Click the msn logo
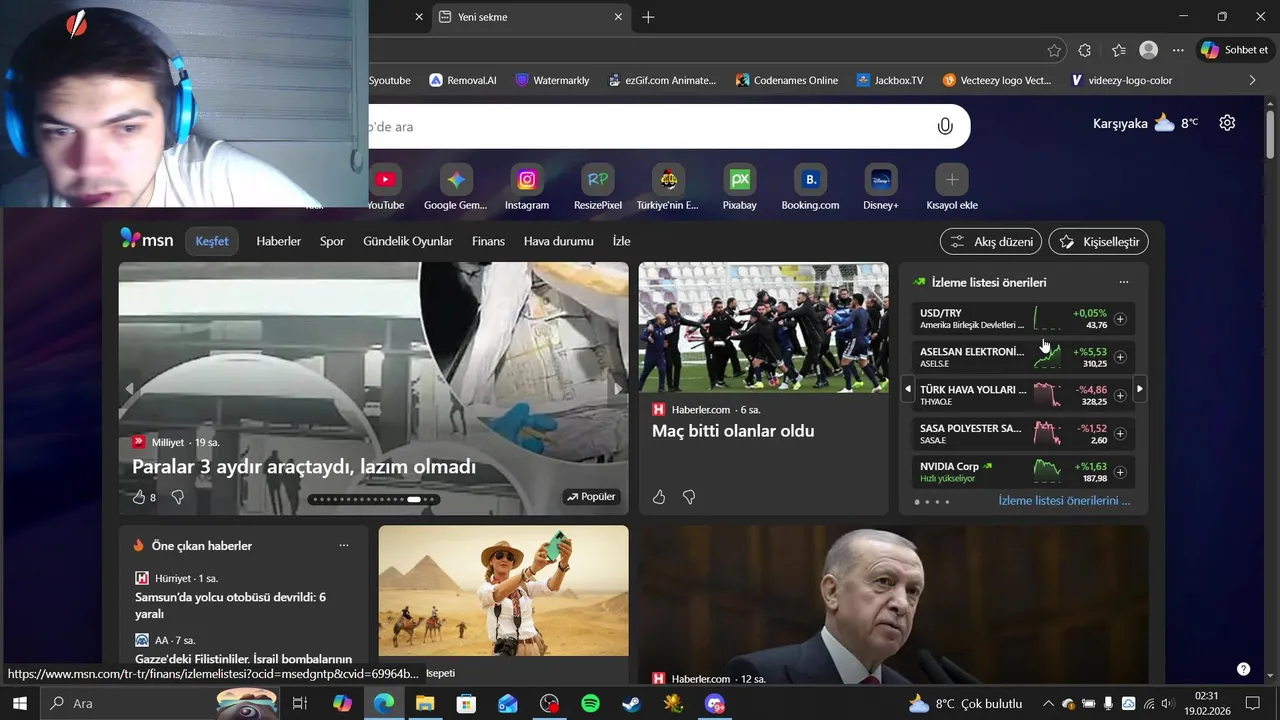Image resolution: width=1280 pixels, height=720 pixels. [x=147, y=239]
